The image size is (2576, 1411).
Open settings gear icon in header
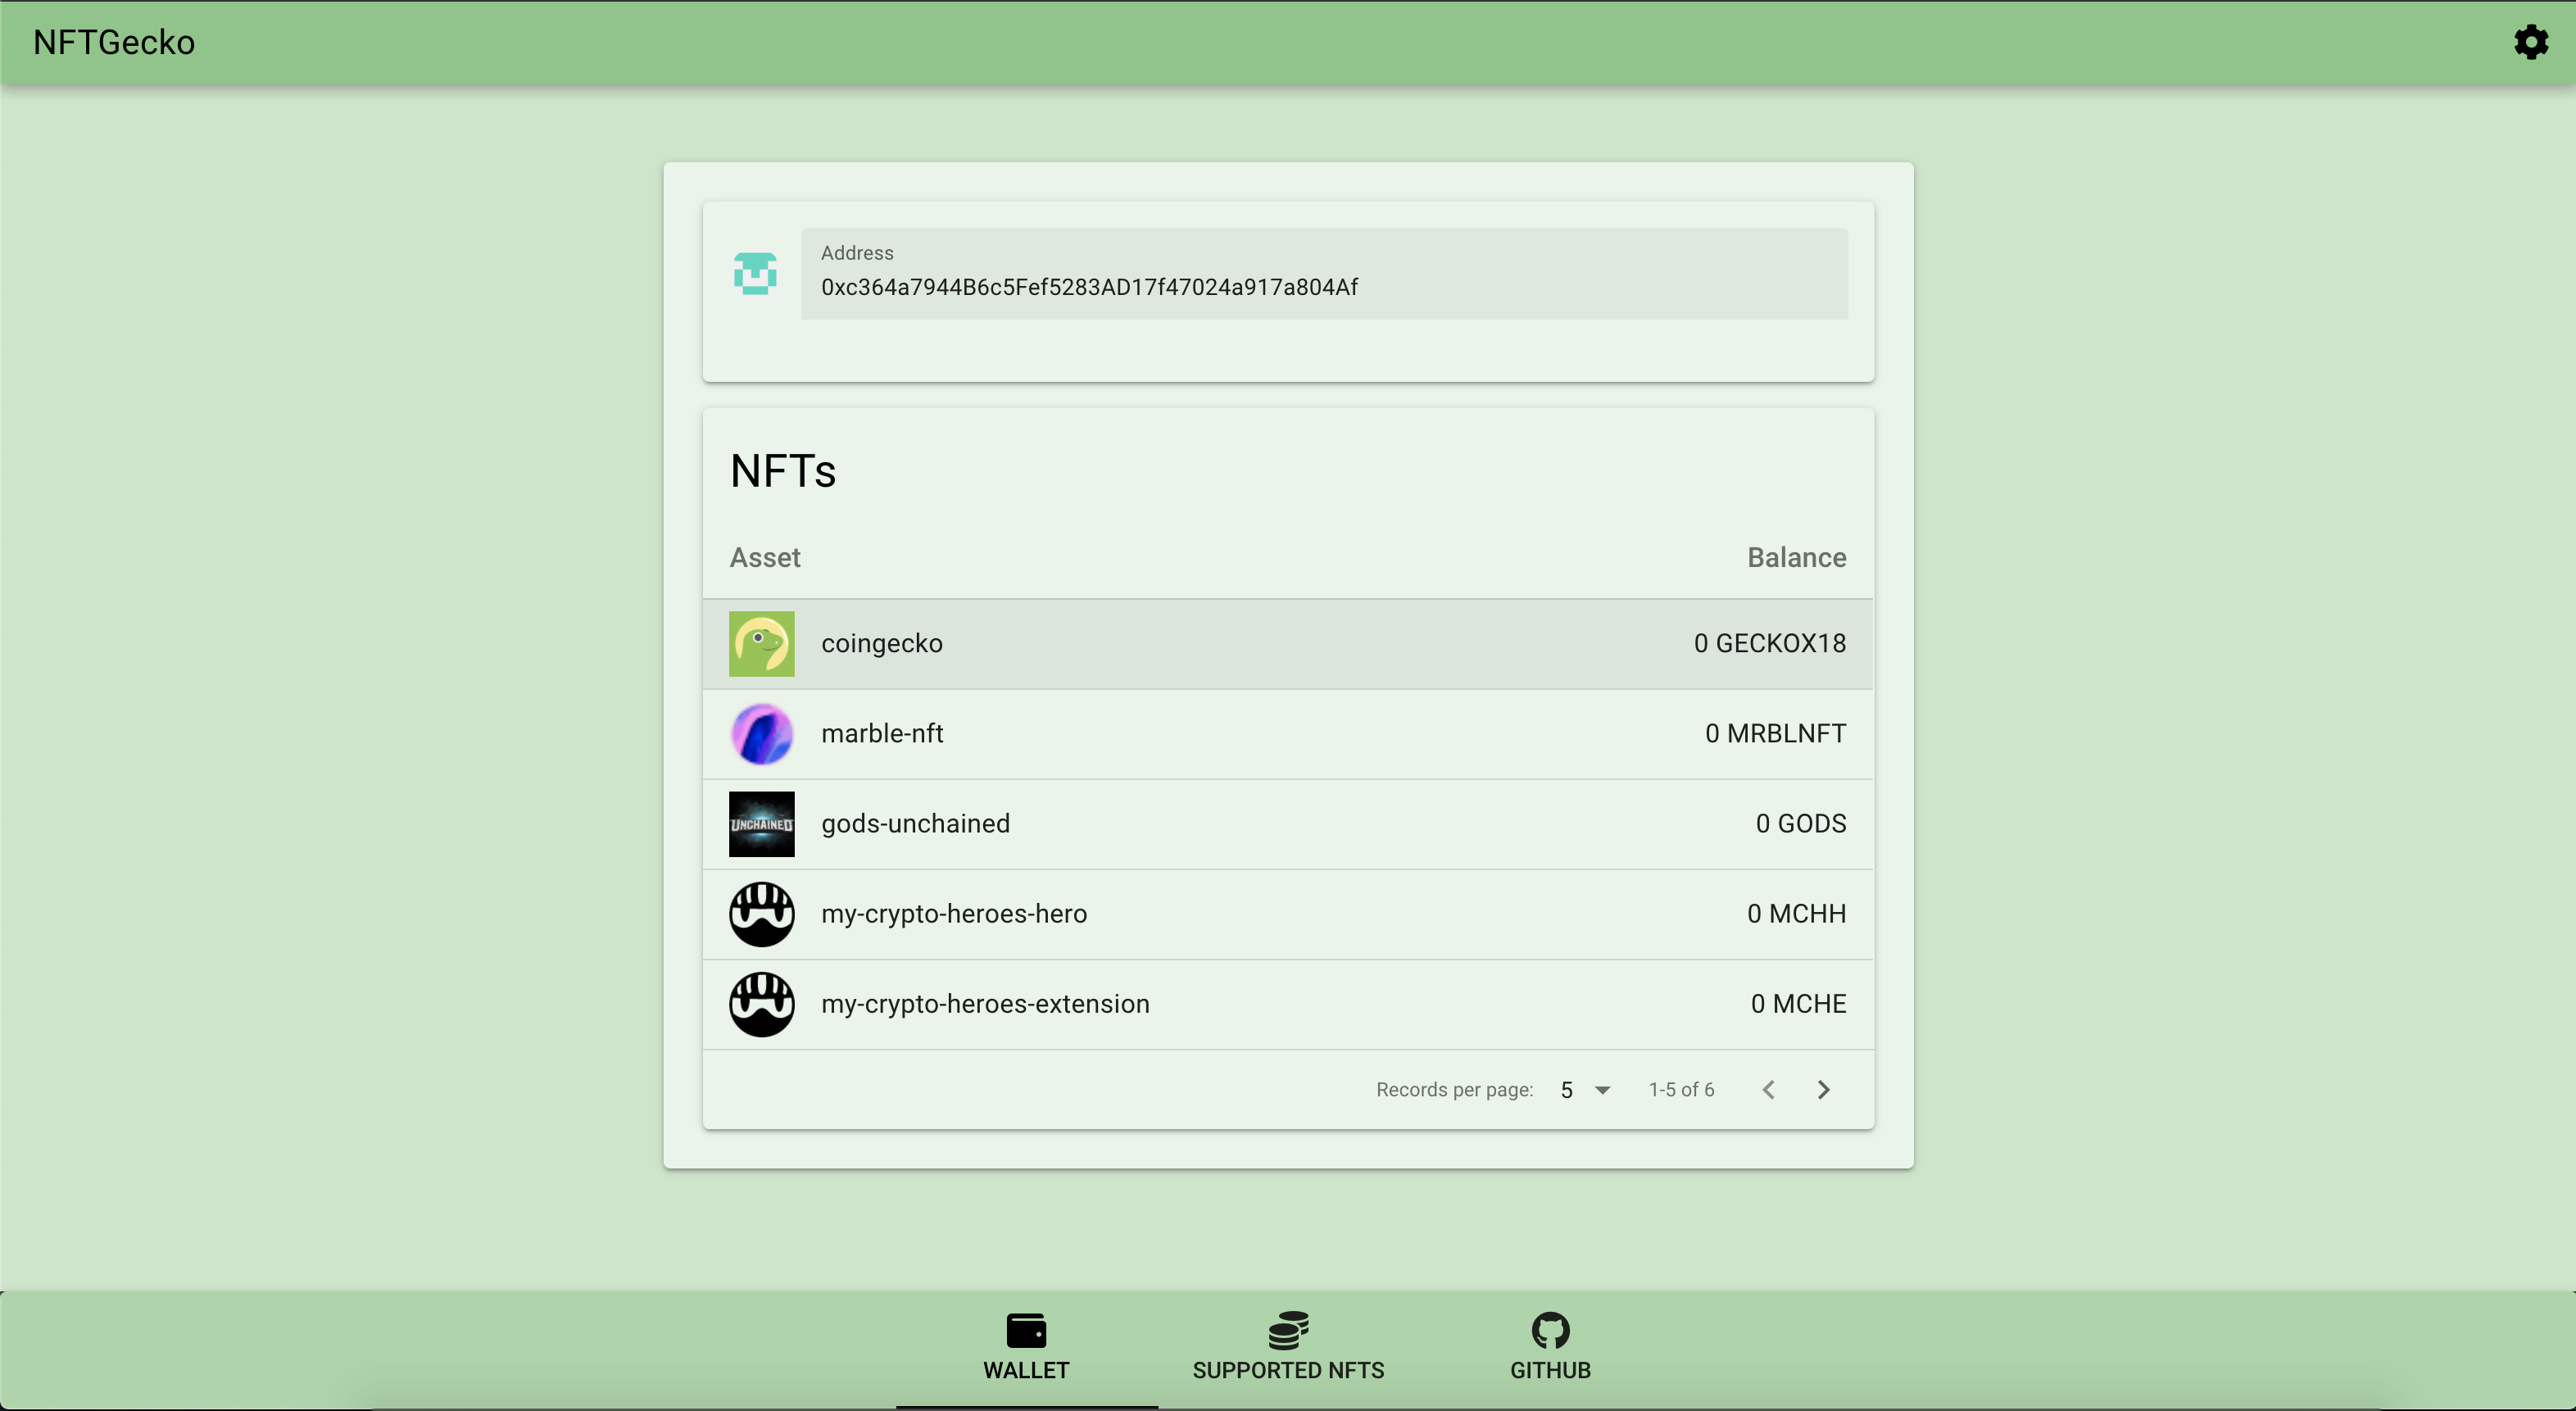point(2530,42)
